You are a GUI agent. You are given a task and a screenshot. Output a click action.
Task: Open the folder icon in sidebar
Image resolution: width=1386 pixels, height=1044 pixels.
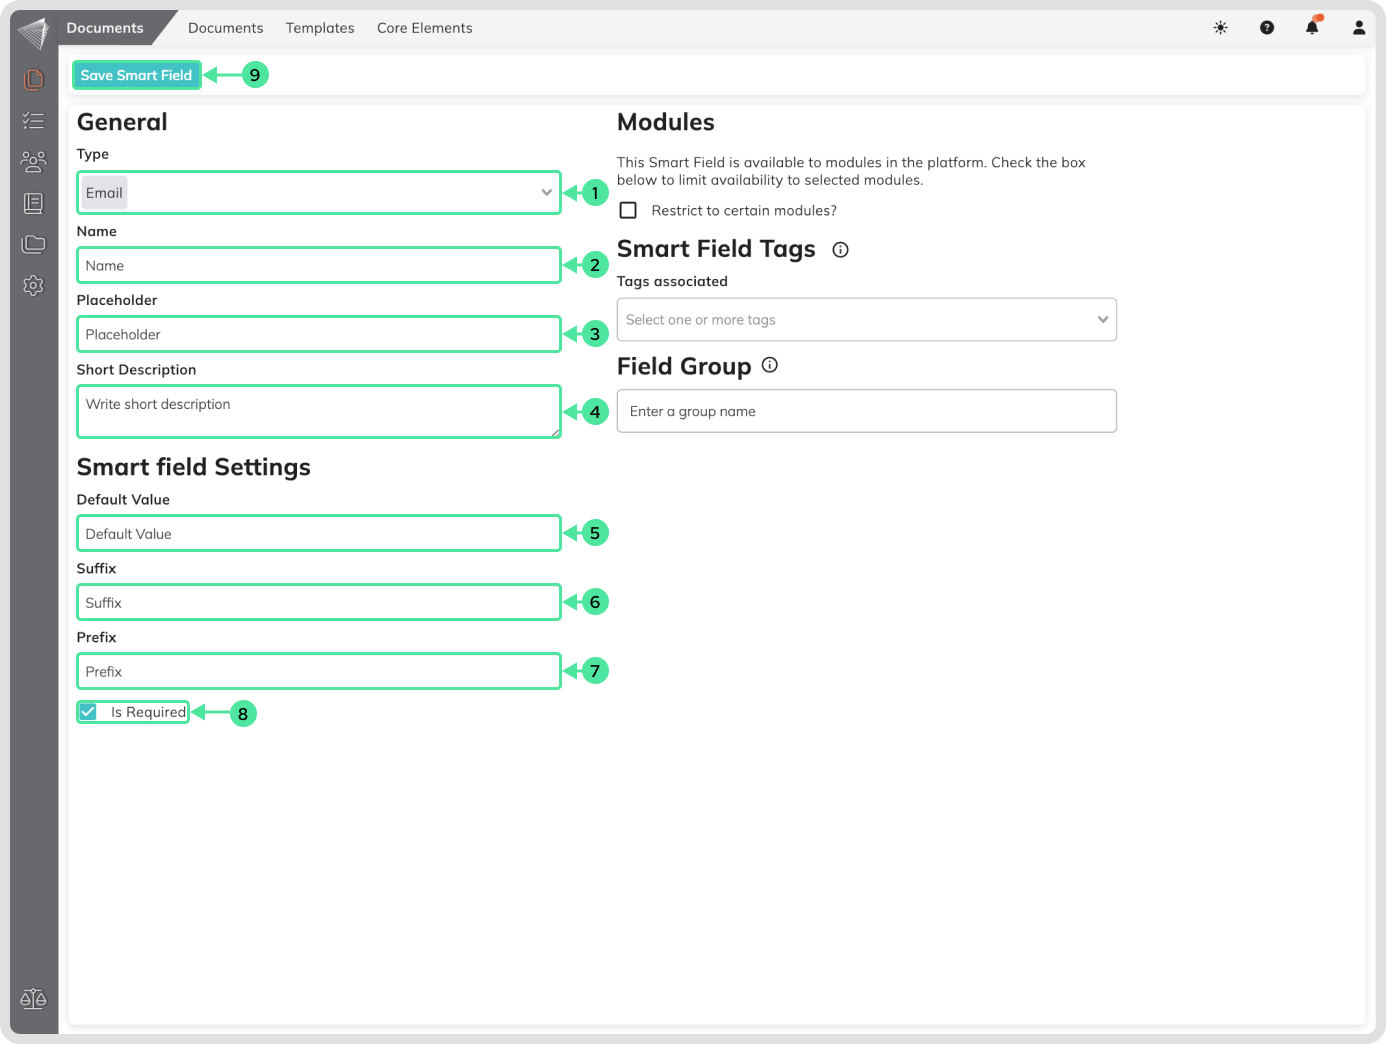coord(34,244)
